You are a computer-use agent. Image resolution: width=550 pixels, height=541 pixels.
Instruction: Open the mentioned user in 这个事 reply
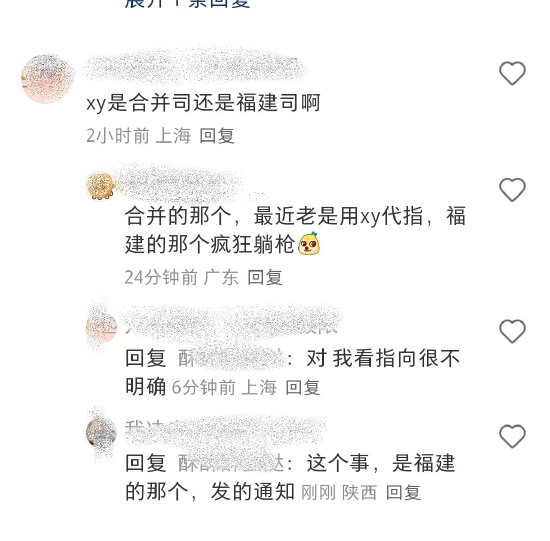(x=231, y=463)
